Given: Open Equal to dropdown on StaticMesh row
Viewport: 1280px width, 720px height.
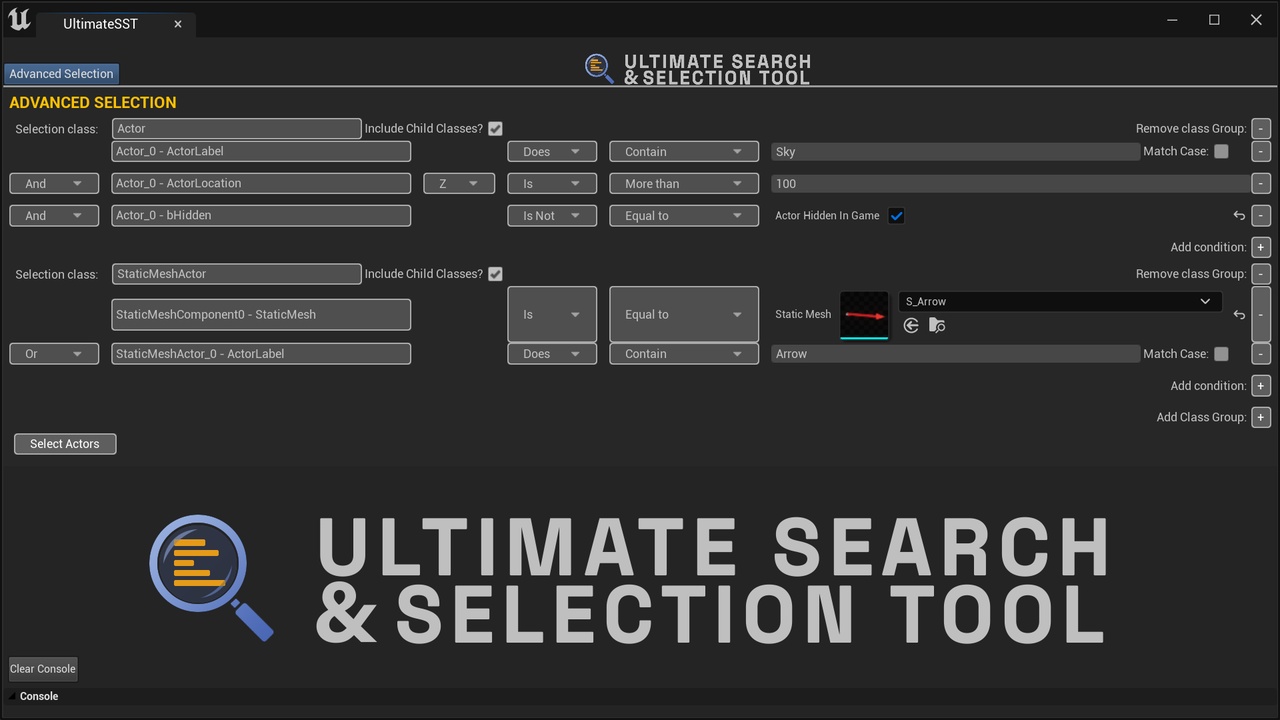Looking at the screenshot, I should point(683,314).
